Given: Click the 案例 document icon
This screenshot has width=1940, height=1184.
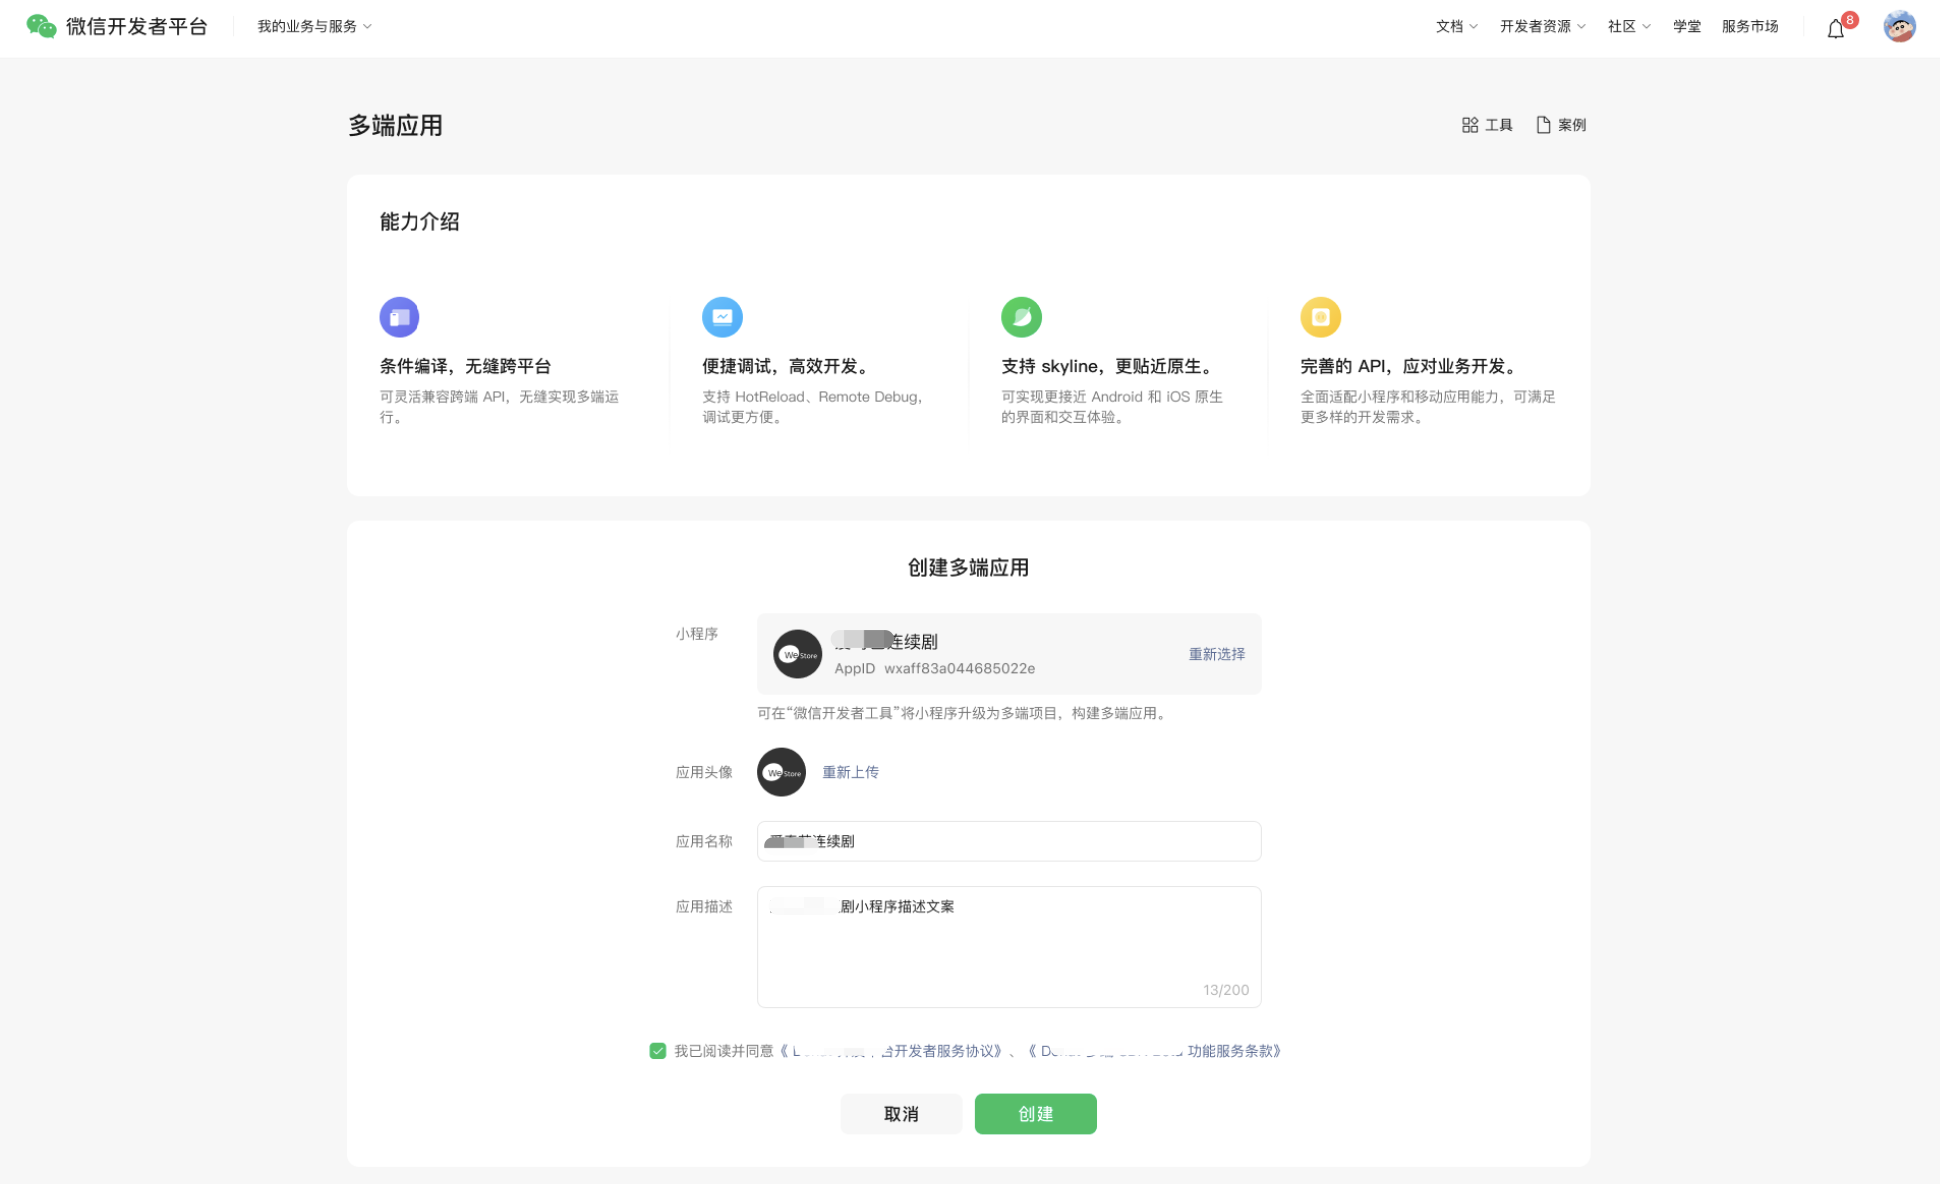Looking at the screenshot, I should 1543,125.
